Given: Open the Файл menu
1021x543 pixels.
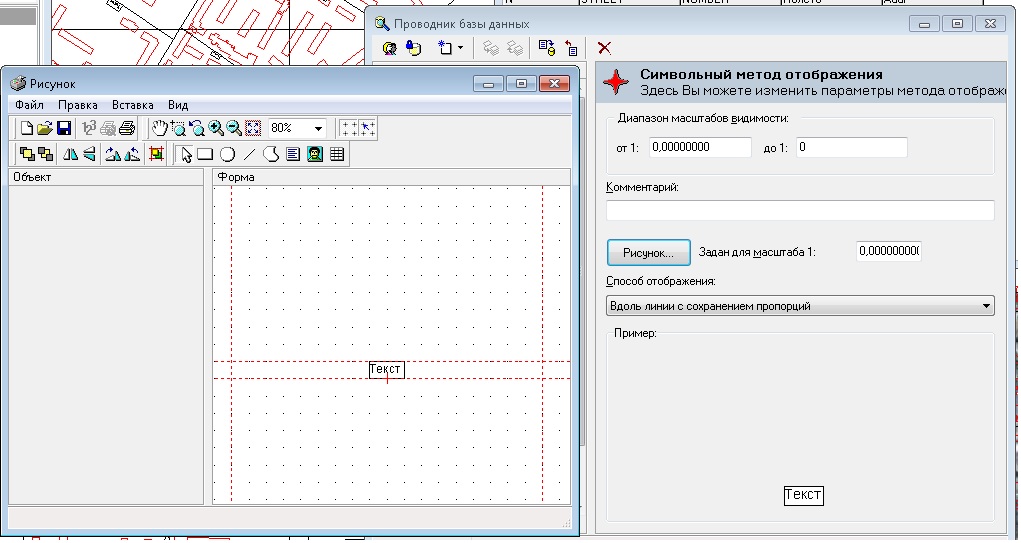Looking at the screenshot, I should (29, 105).
